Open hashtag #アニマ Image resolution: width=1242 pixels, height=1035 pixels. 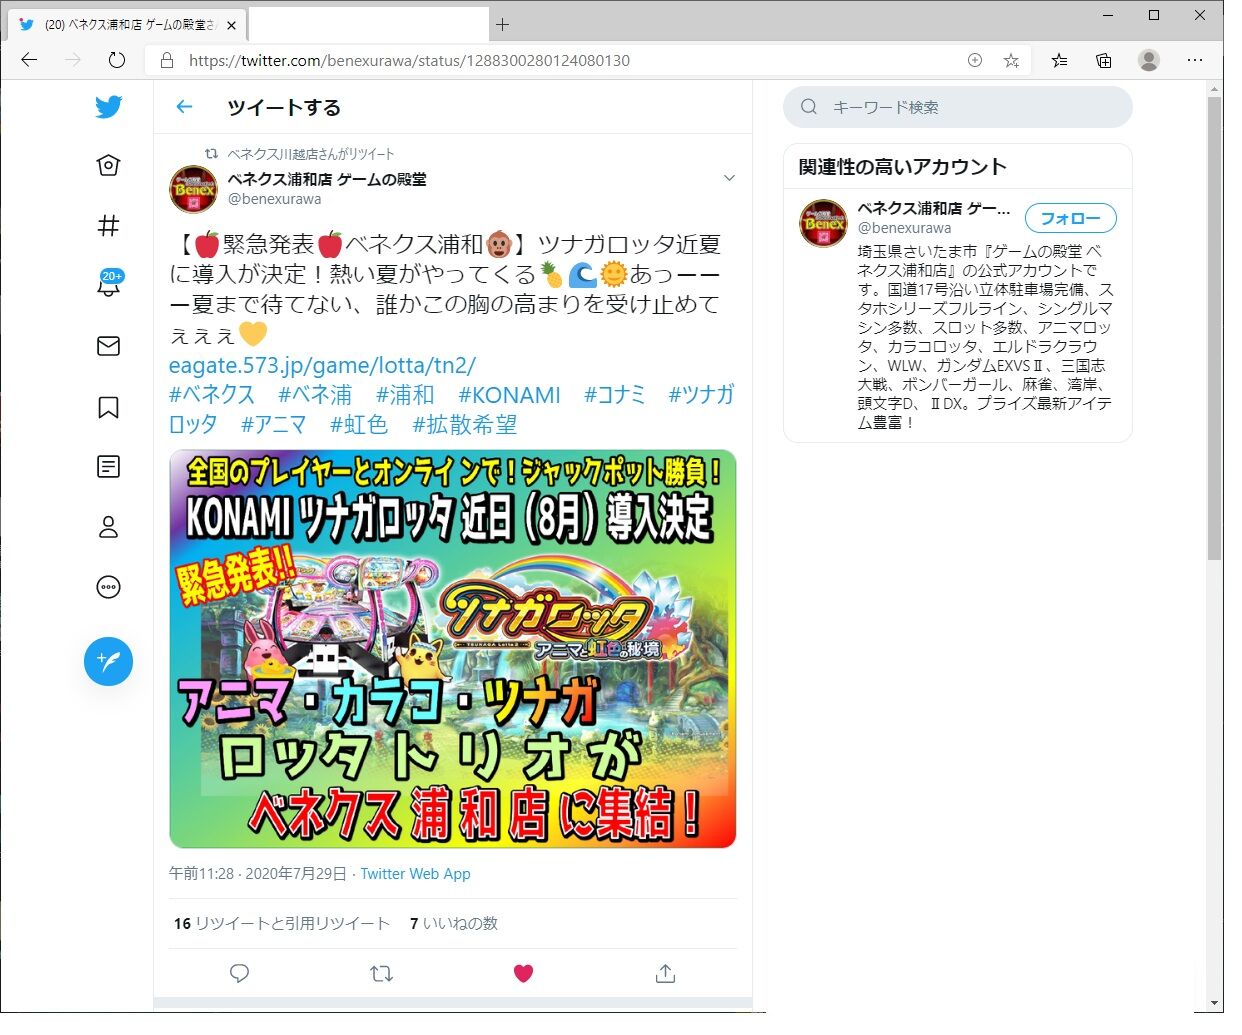pos(273,425)
